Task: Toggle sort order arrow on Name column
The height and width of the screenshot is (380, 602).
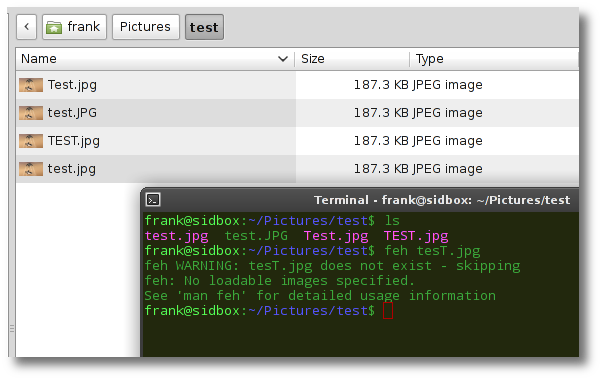Action: 283,59
